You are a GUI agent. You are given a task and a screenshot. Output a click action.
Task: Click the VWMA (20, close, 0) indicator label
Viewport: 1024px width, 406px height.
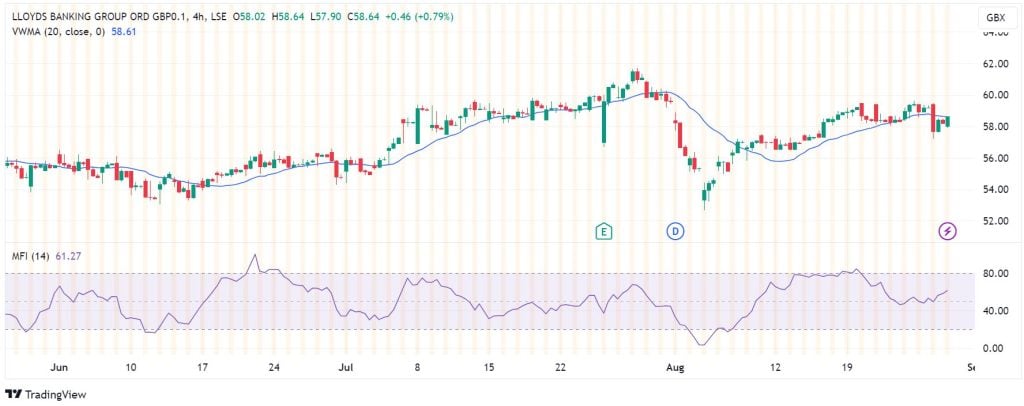click(60, 31)
